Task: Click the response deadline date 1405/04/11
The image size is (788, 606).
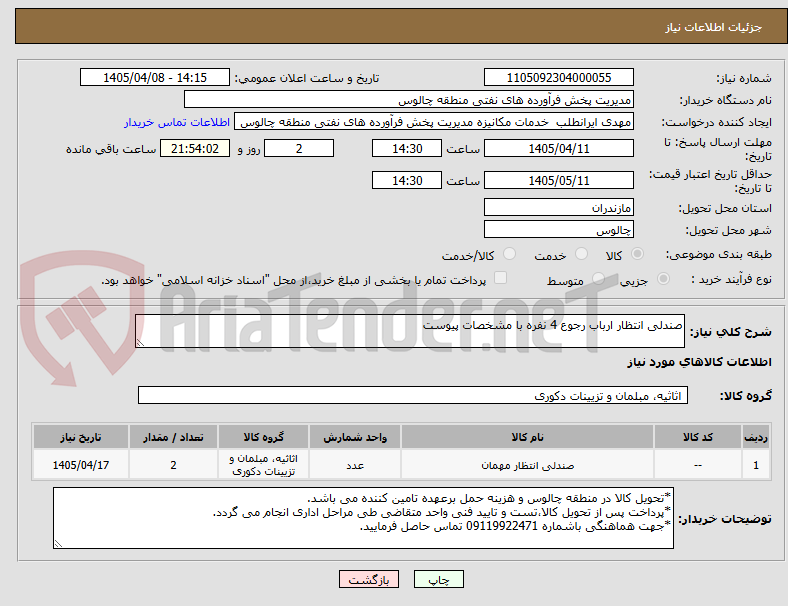Action: pyautogui.click(x=558, y=148)
